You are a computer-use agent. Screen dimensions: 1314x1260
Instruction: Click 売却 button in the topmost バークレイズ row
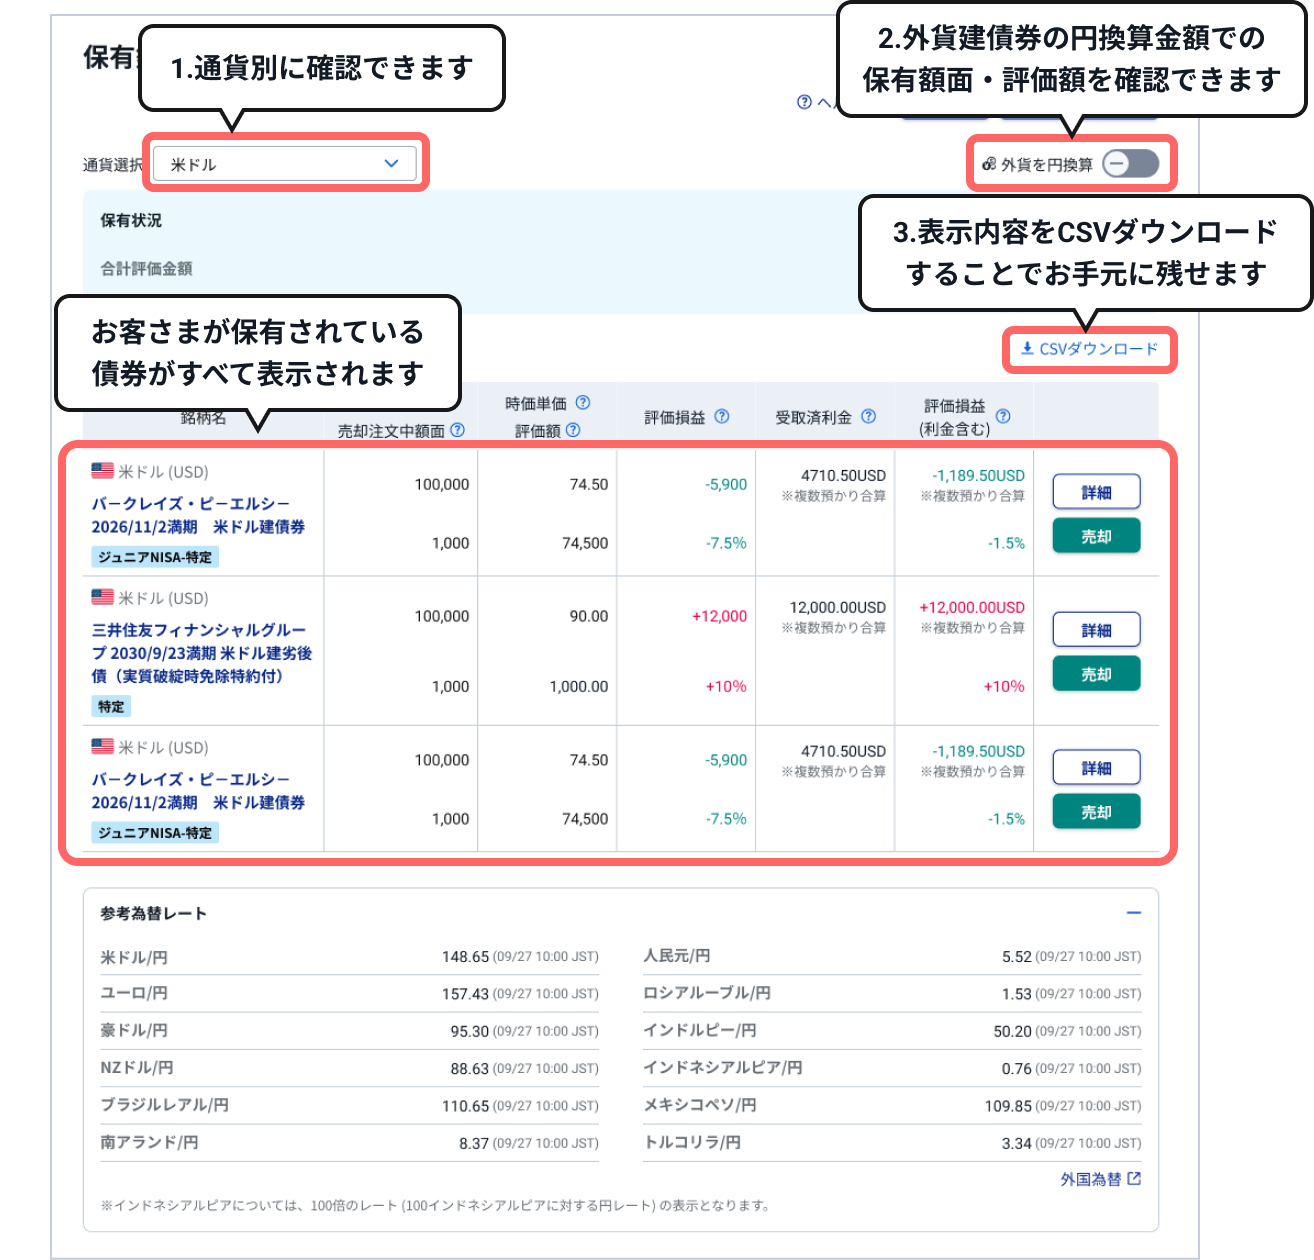pos(1096,536)
